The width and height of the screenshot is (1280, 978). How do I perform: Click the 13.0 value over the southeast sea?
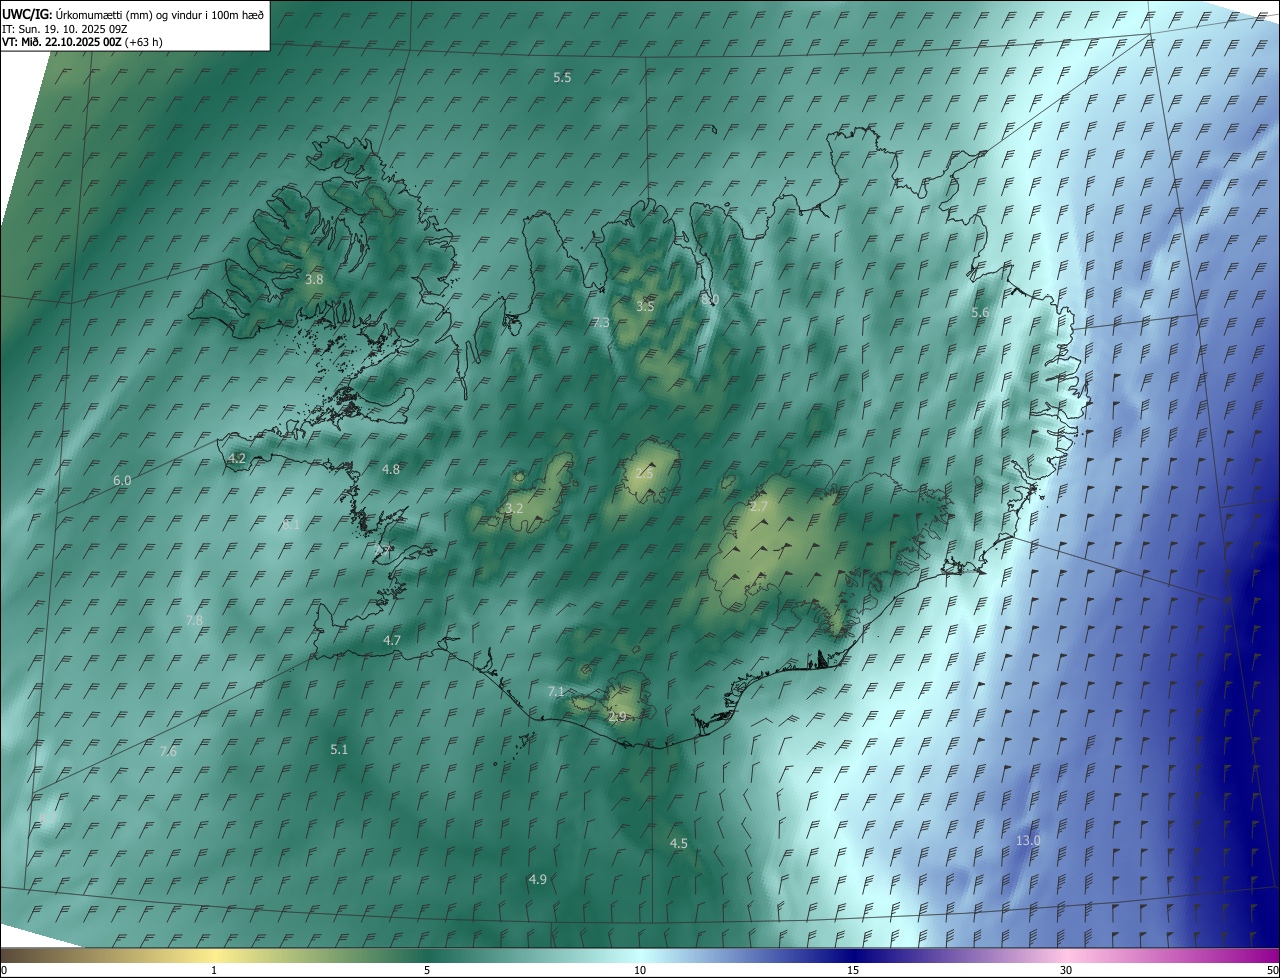pos(1028,840)
